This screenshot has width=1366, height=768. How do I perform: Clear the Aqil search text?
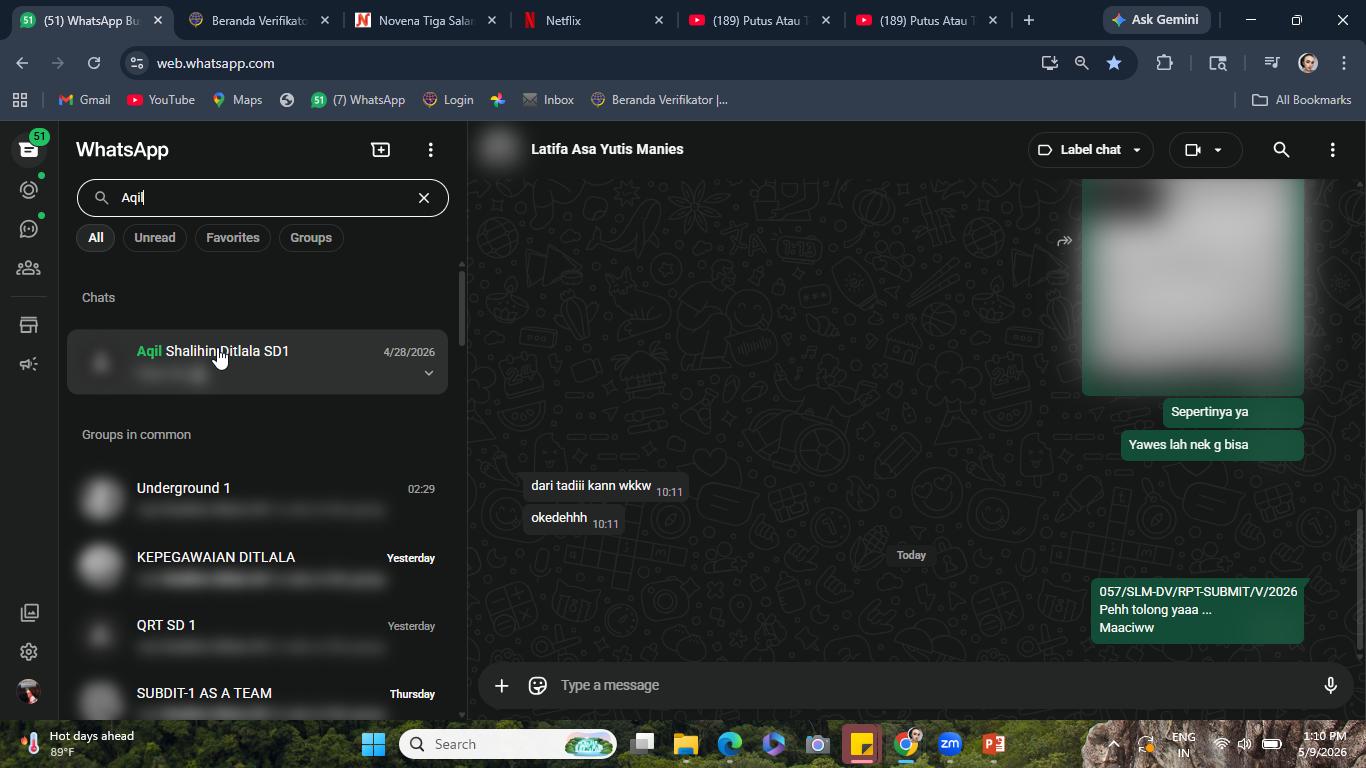click(x=424, y=198)
